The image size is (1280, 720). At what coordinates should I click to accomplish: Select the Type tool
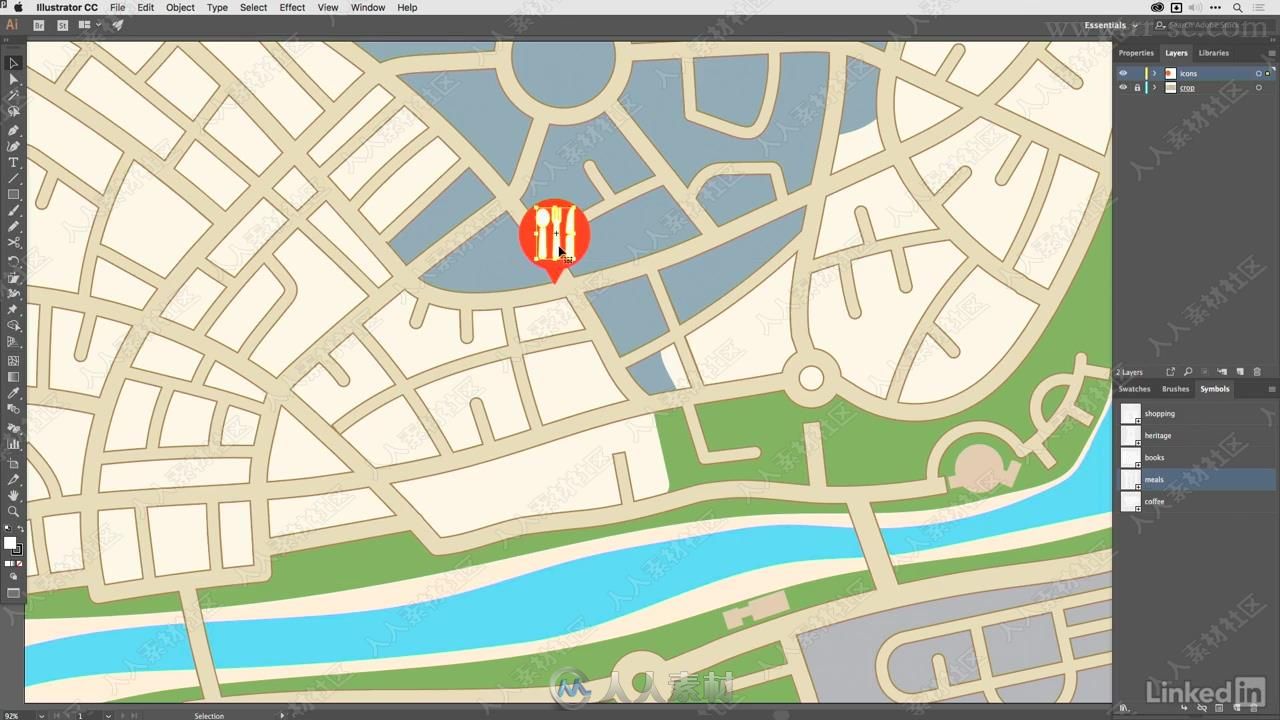(13, 162)
